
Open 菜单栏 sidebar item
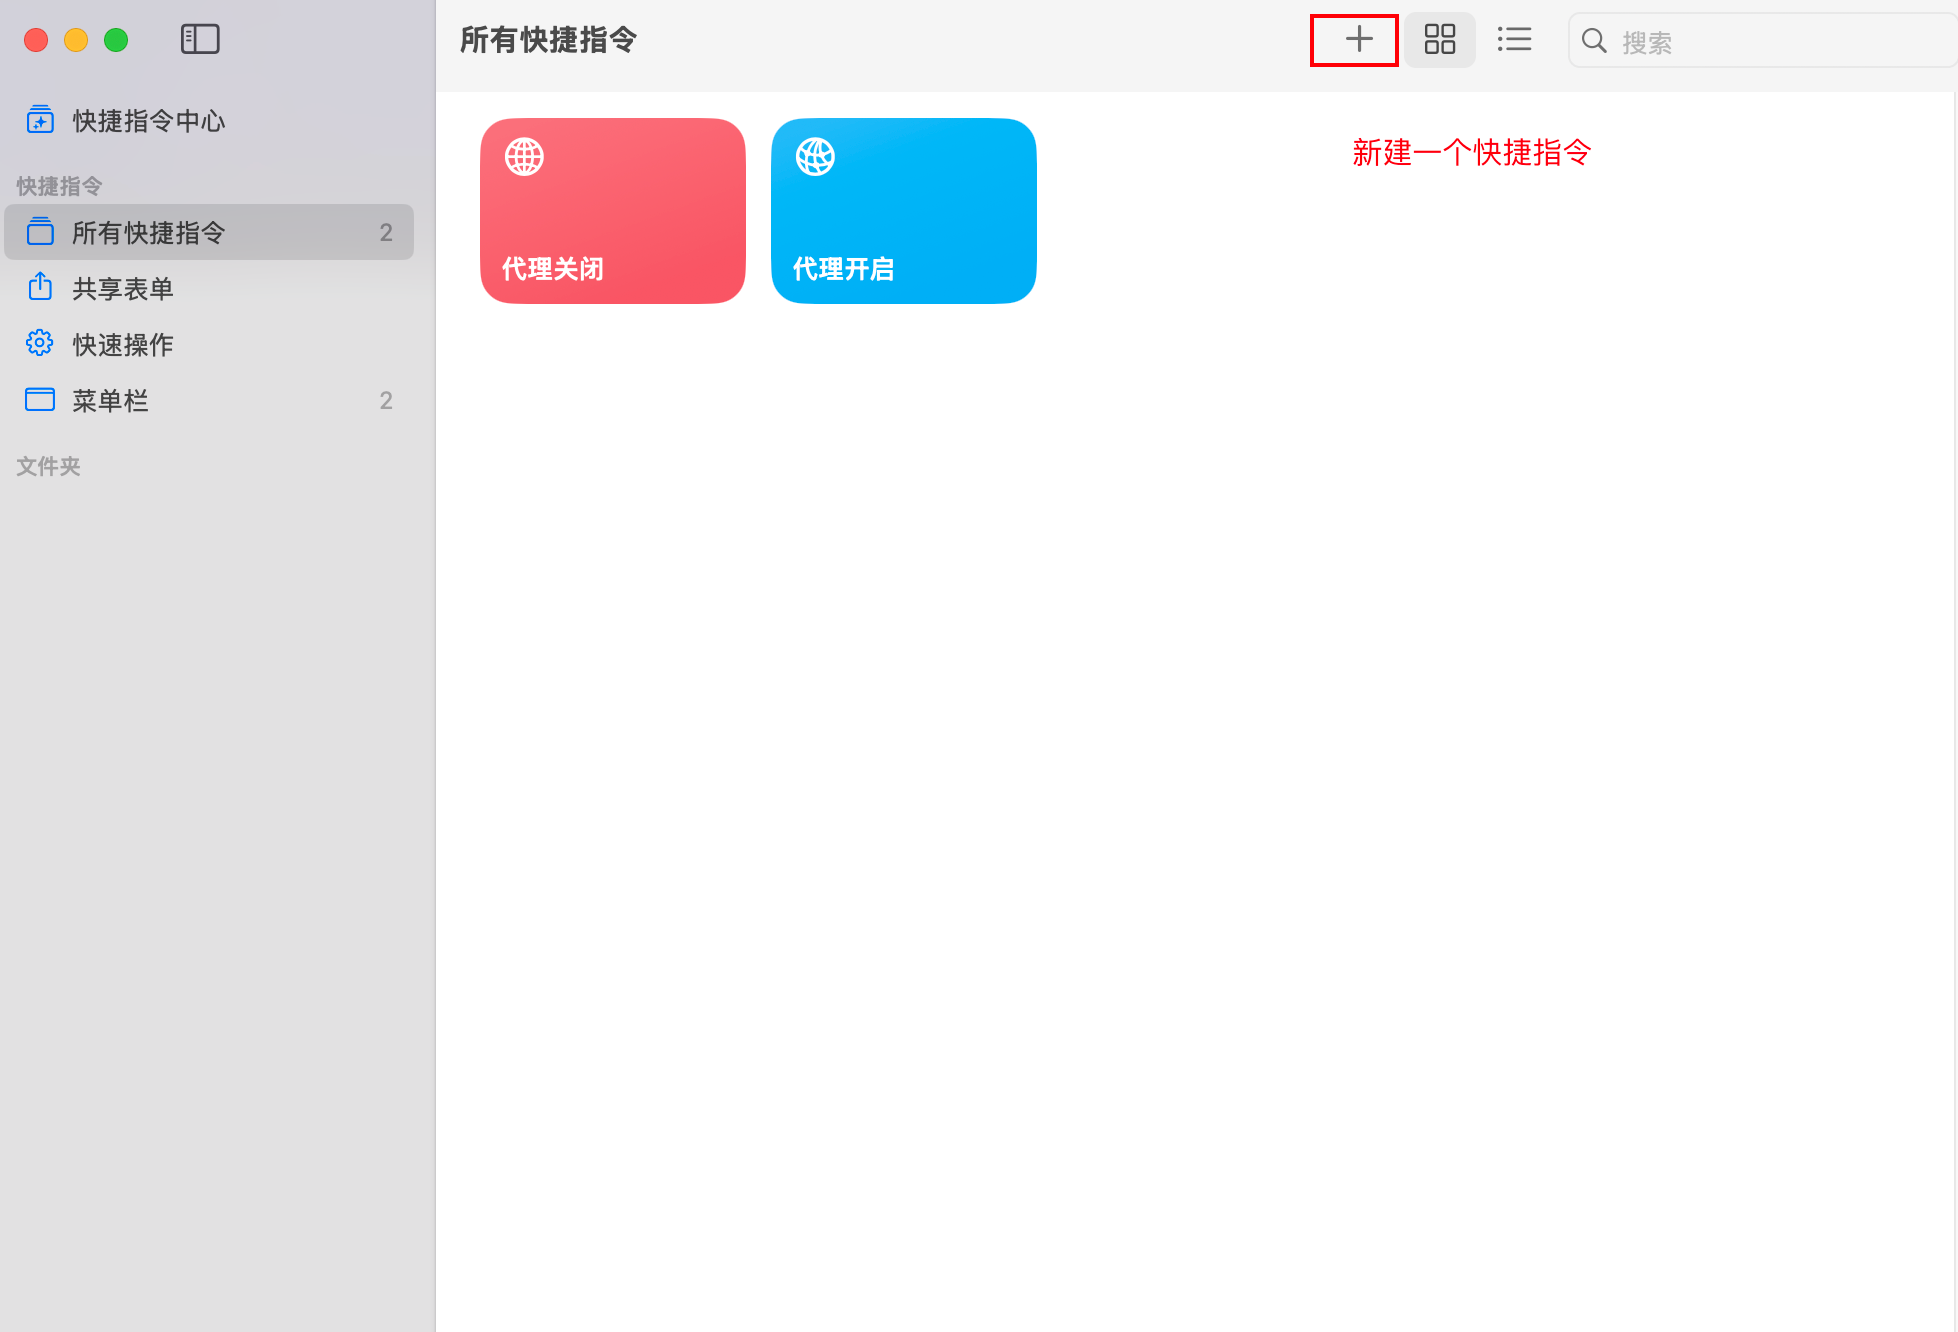click(110, 401)
